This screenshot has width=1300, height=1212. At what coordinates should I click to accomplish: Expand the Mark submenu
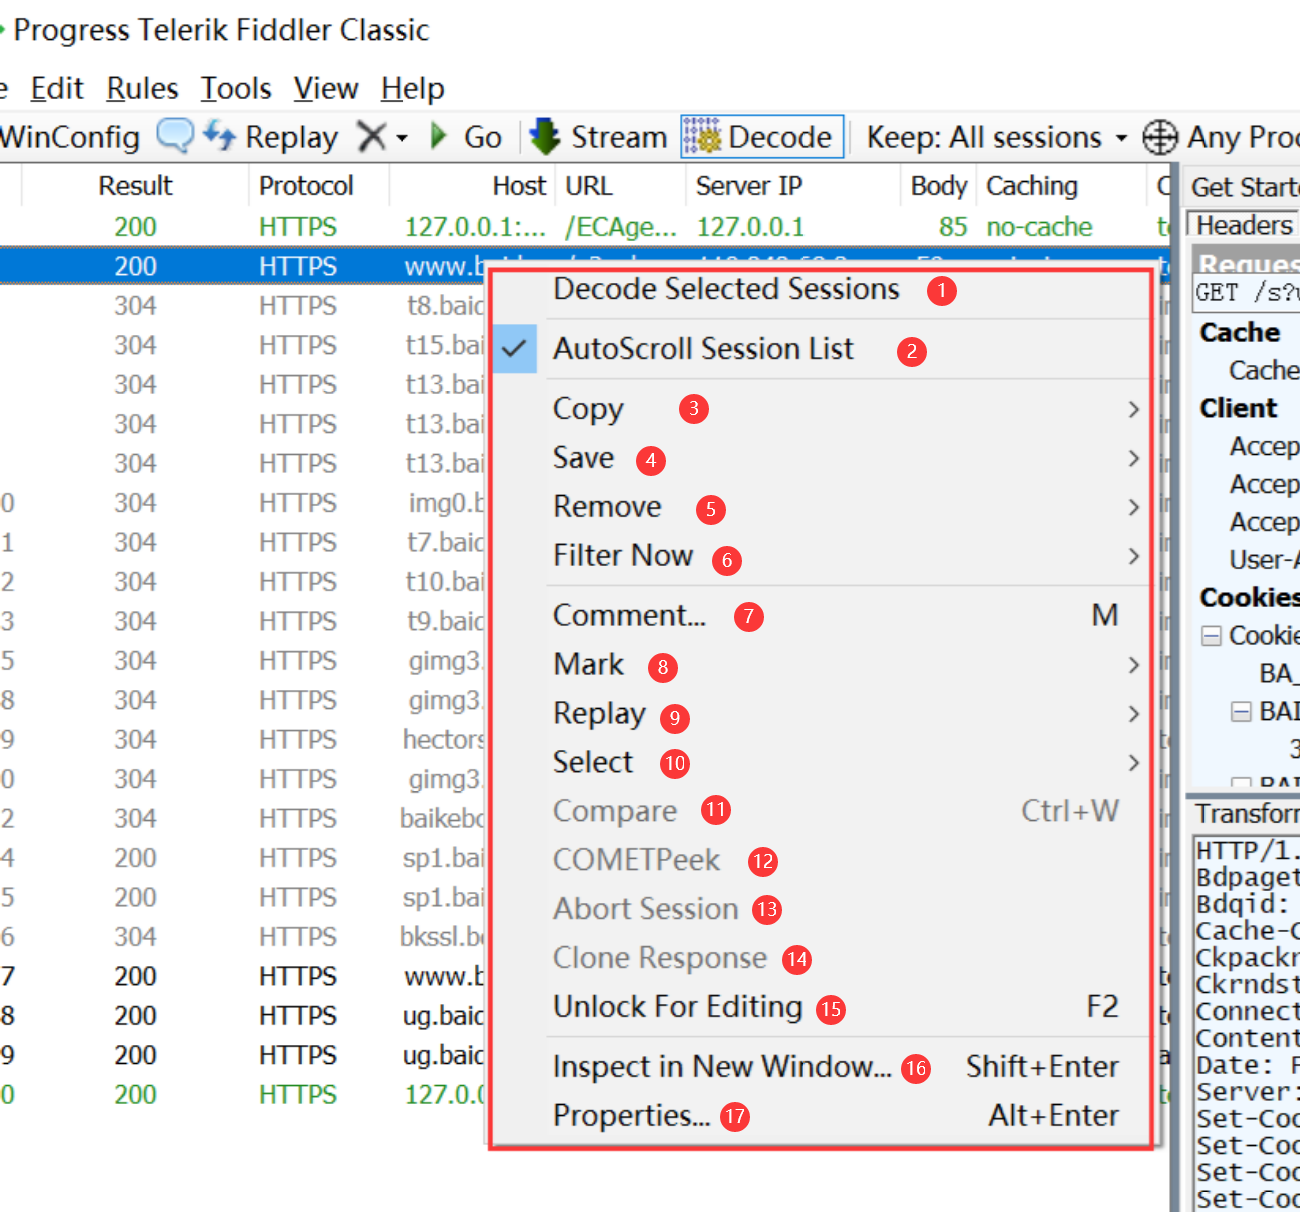(x=820, y=665)
